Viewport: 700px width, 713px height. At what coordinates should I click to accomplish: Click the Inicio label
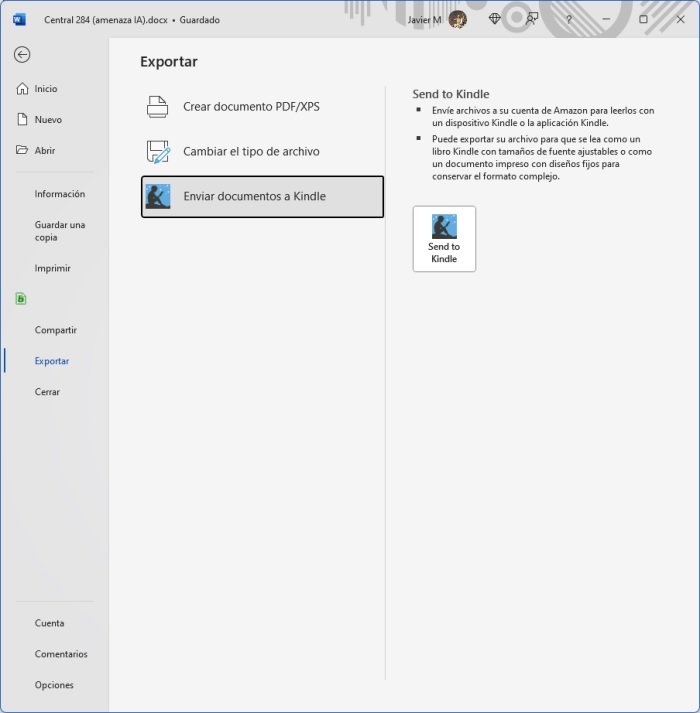[x=46, y=89]
